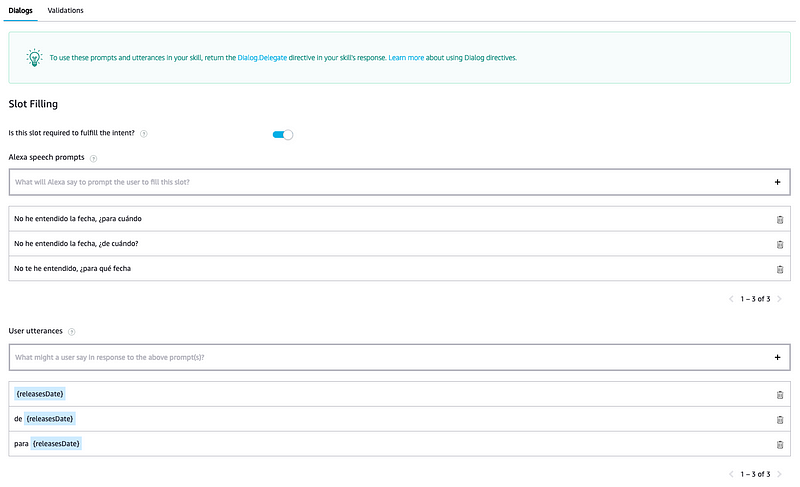
Task: Show help for Alexa speech prompts
Action: 94,158
